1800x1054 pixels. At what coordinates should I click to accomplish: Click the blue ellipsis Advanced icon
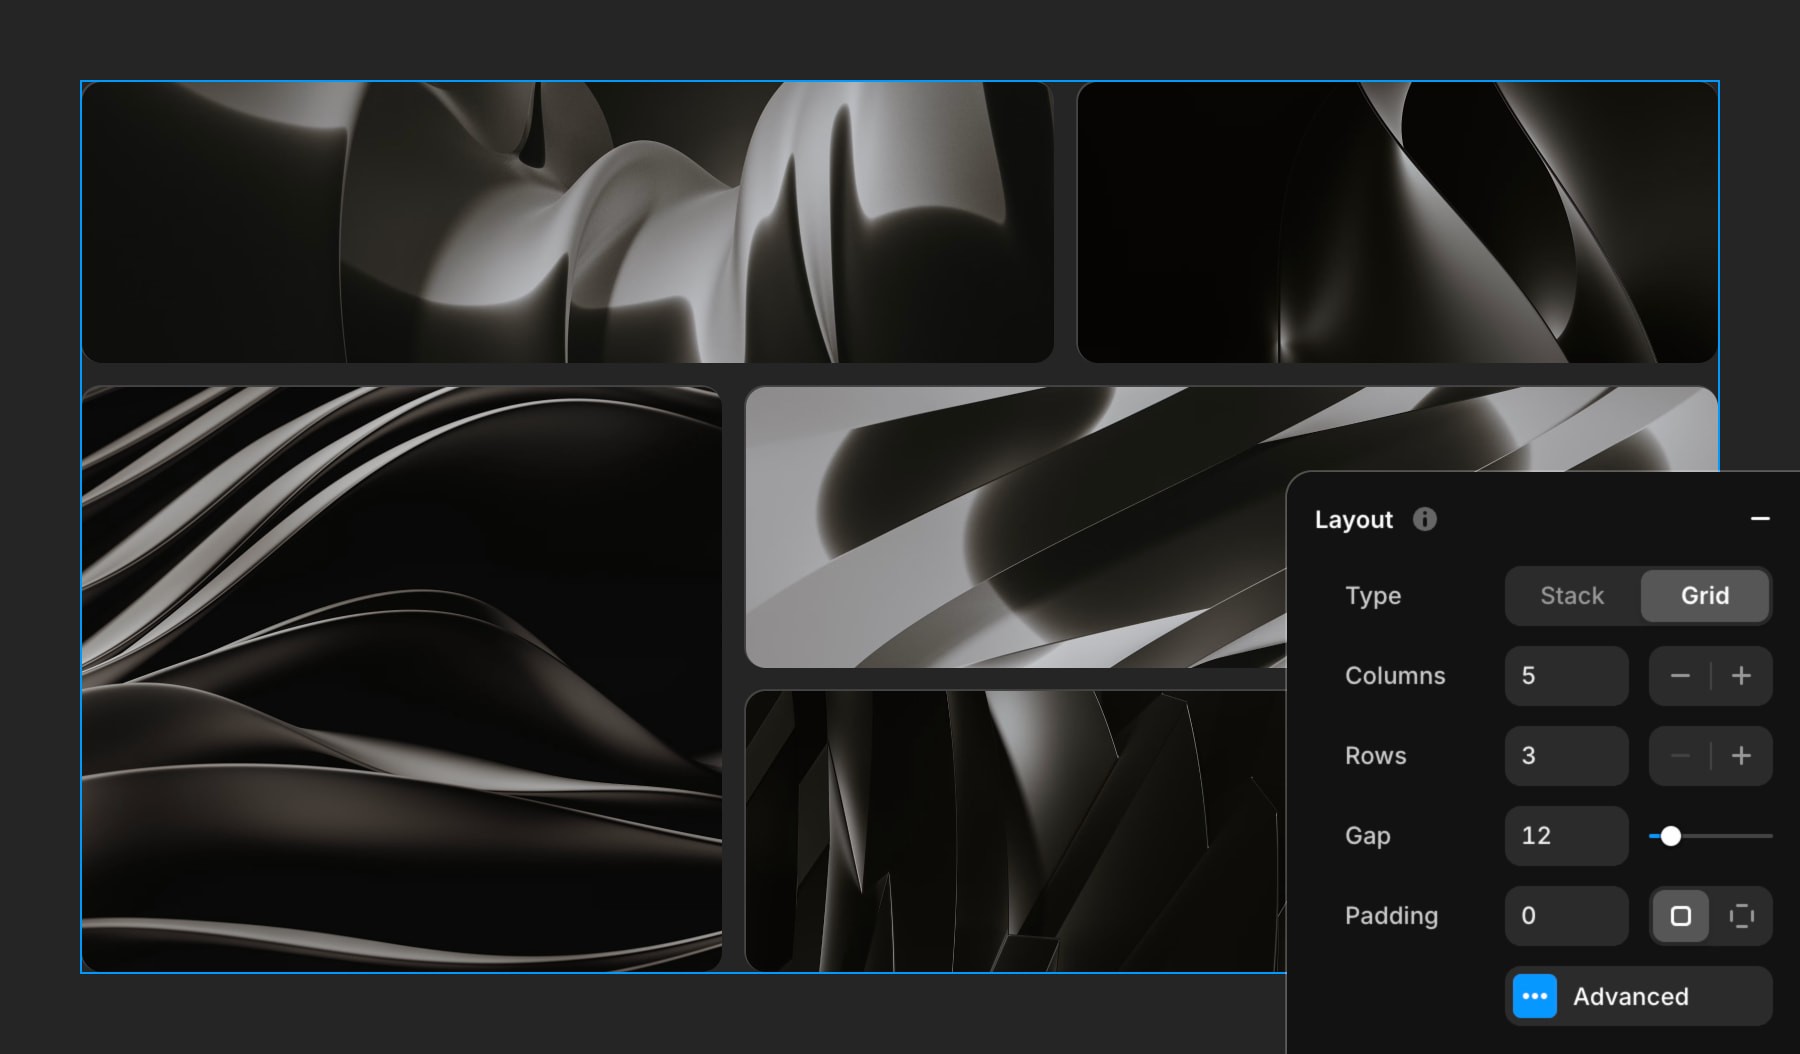click(x=1534, y=996)
